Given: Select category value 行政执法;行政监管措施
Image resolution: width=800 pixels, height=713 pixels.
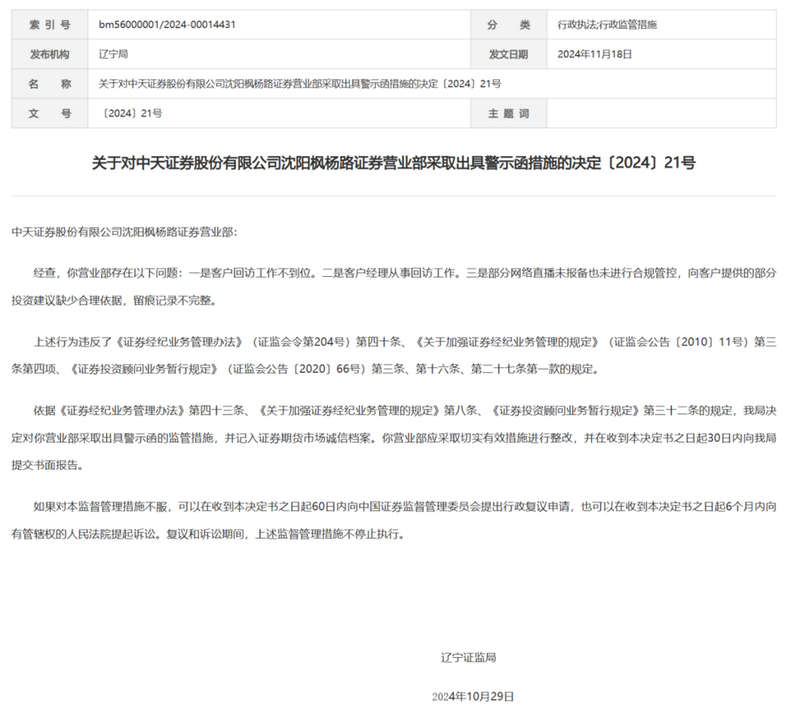Looking at the screenshot, I should pos(607,24).
